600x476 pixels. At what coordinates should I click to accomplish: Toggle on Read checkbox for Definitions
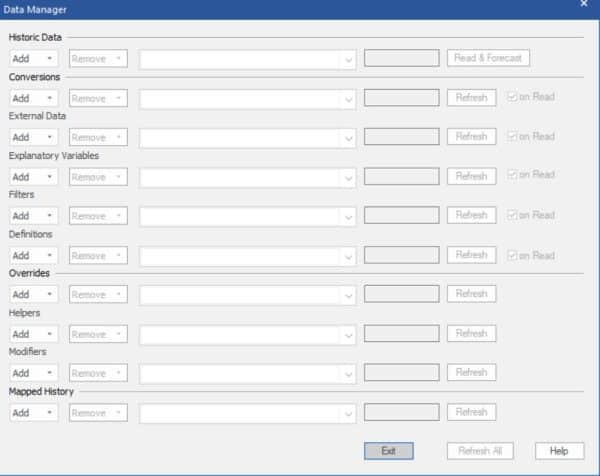(512, 255)
